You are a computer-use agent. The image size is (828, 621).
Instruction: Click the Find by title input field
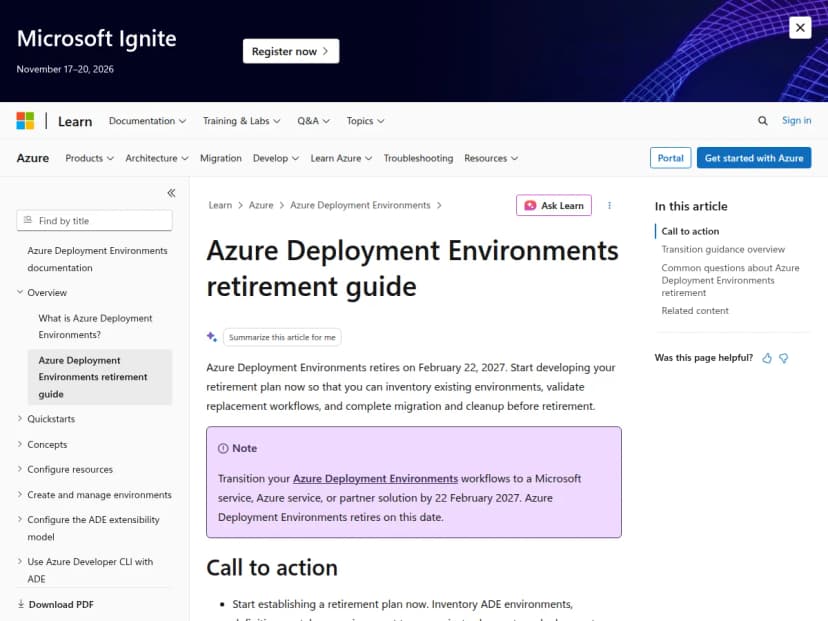(x=95, y=220)
